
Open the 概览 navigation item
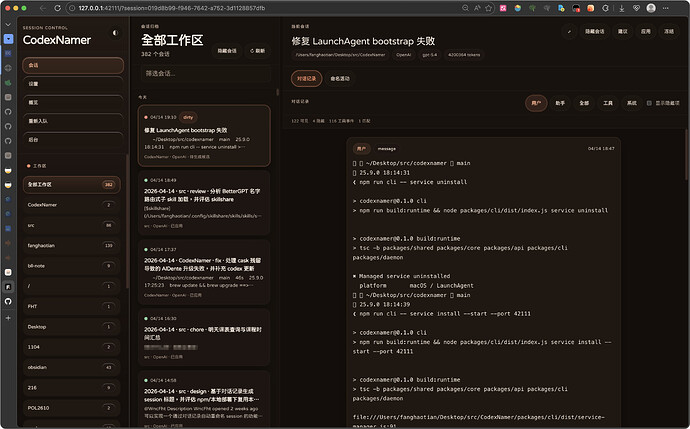pyautogui.click(x=73, y=102)
